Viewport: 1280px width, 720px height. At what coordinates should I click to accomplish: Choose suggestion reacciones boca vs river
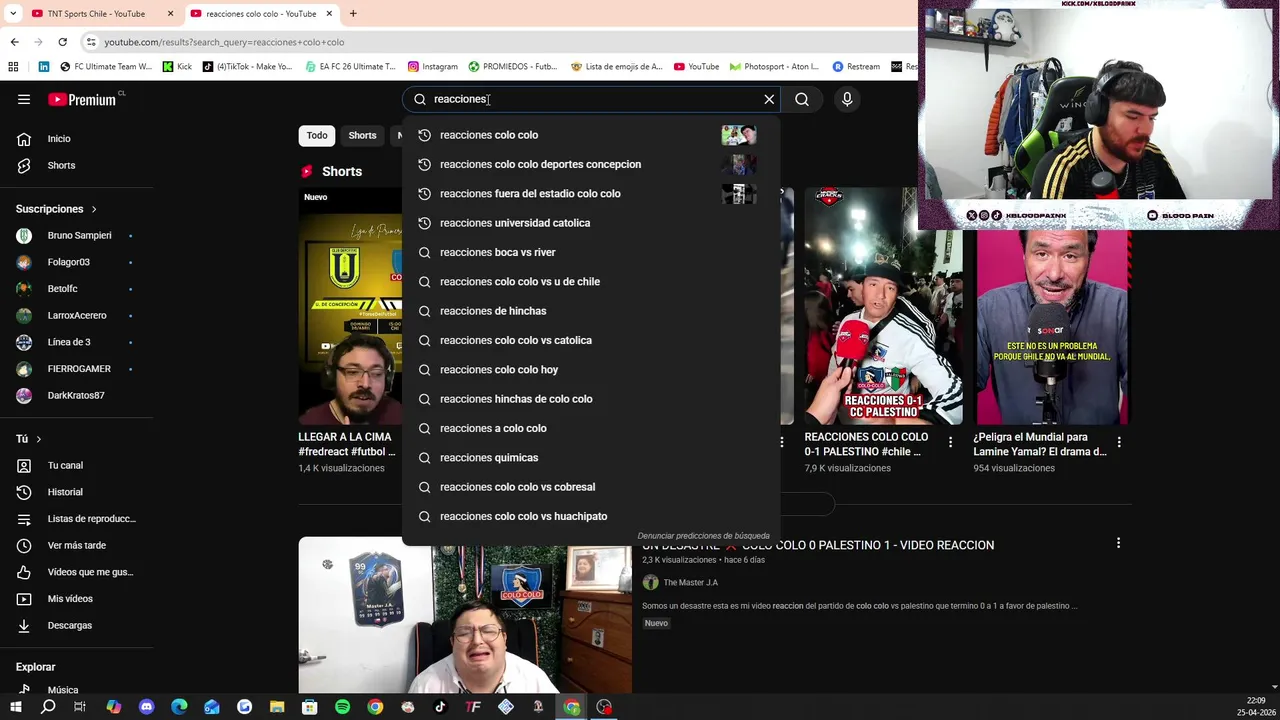pos(591,252)
